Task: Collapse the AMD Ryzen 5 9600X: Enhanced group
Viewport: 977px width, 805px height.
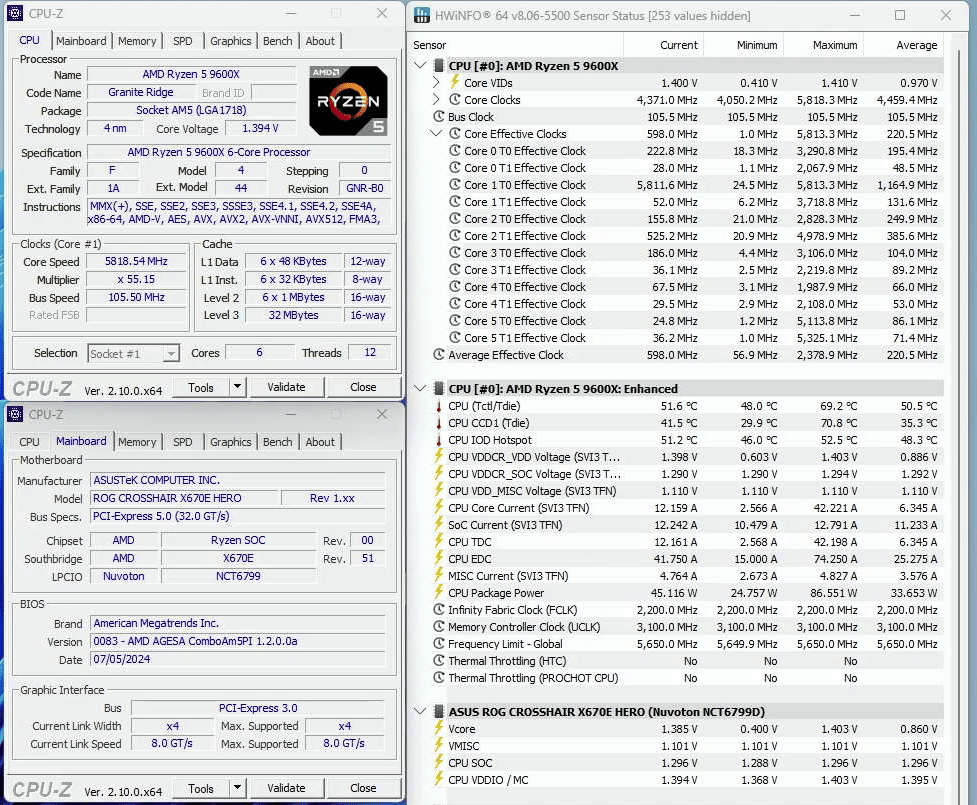Action: click(421, 388)
